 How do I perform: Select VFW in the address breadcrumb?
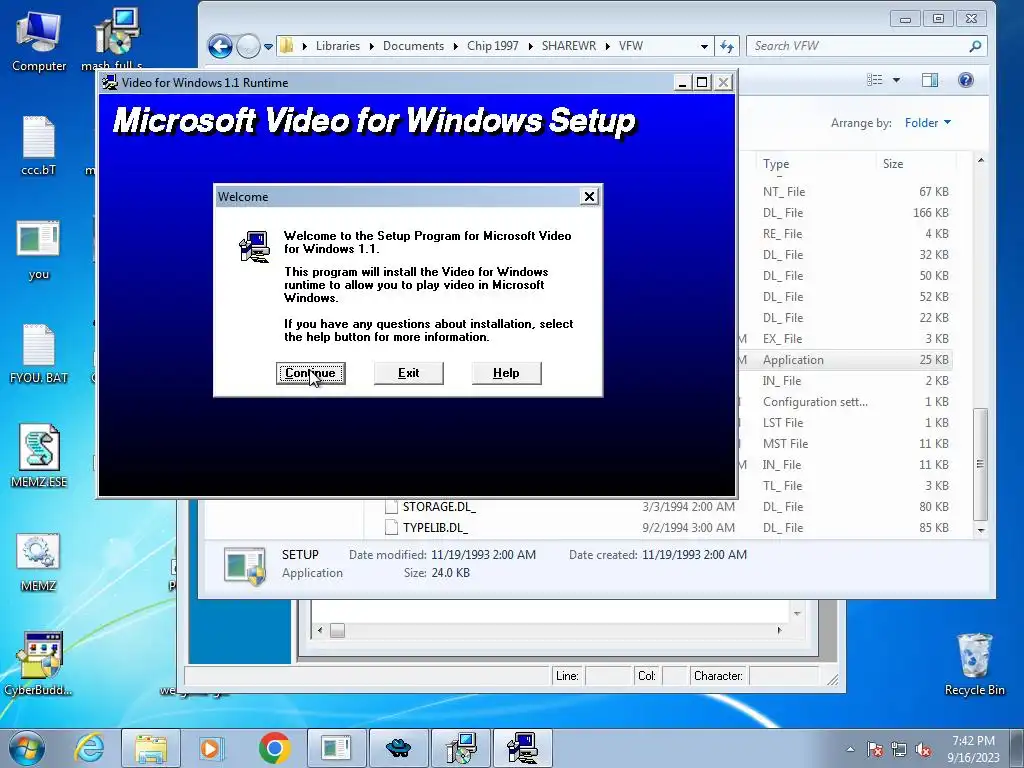tap(631, 46)
